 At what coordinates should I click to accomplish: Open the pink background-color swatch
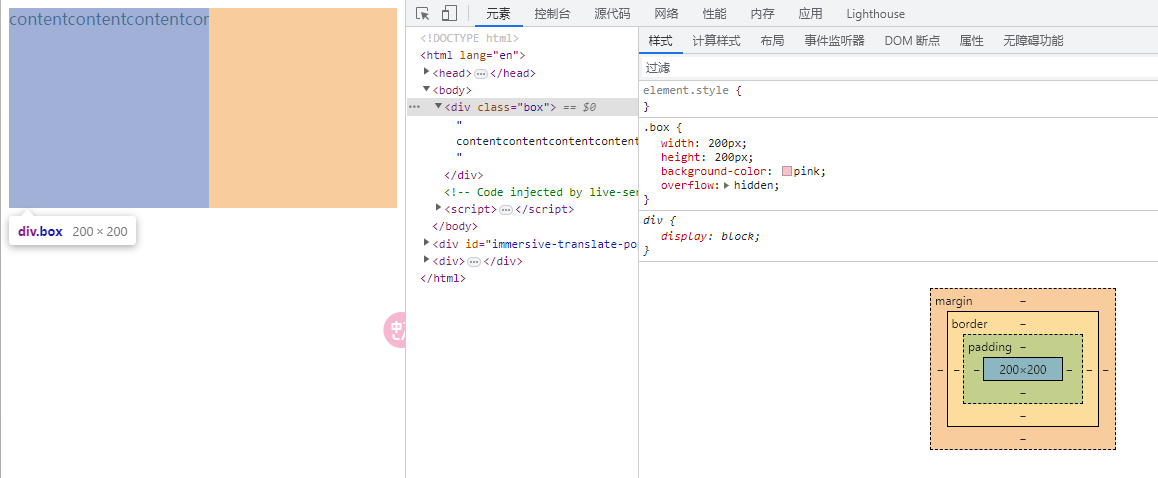pos(787,171)
